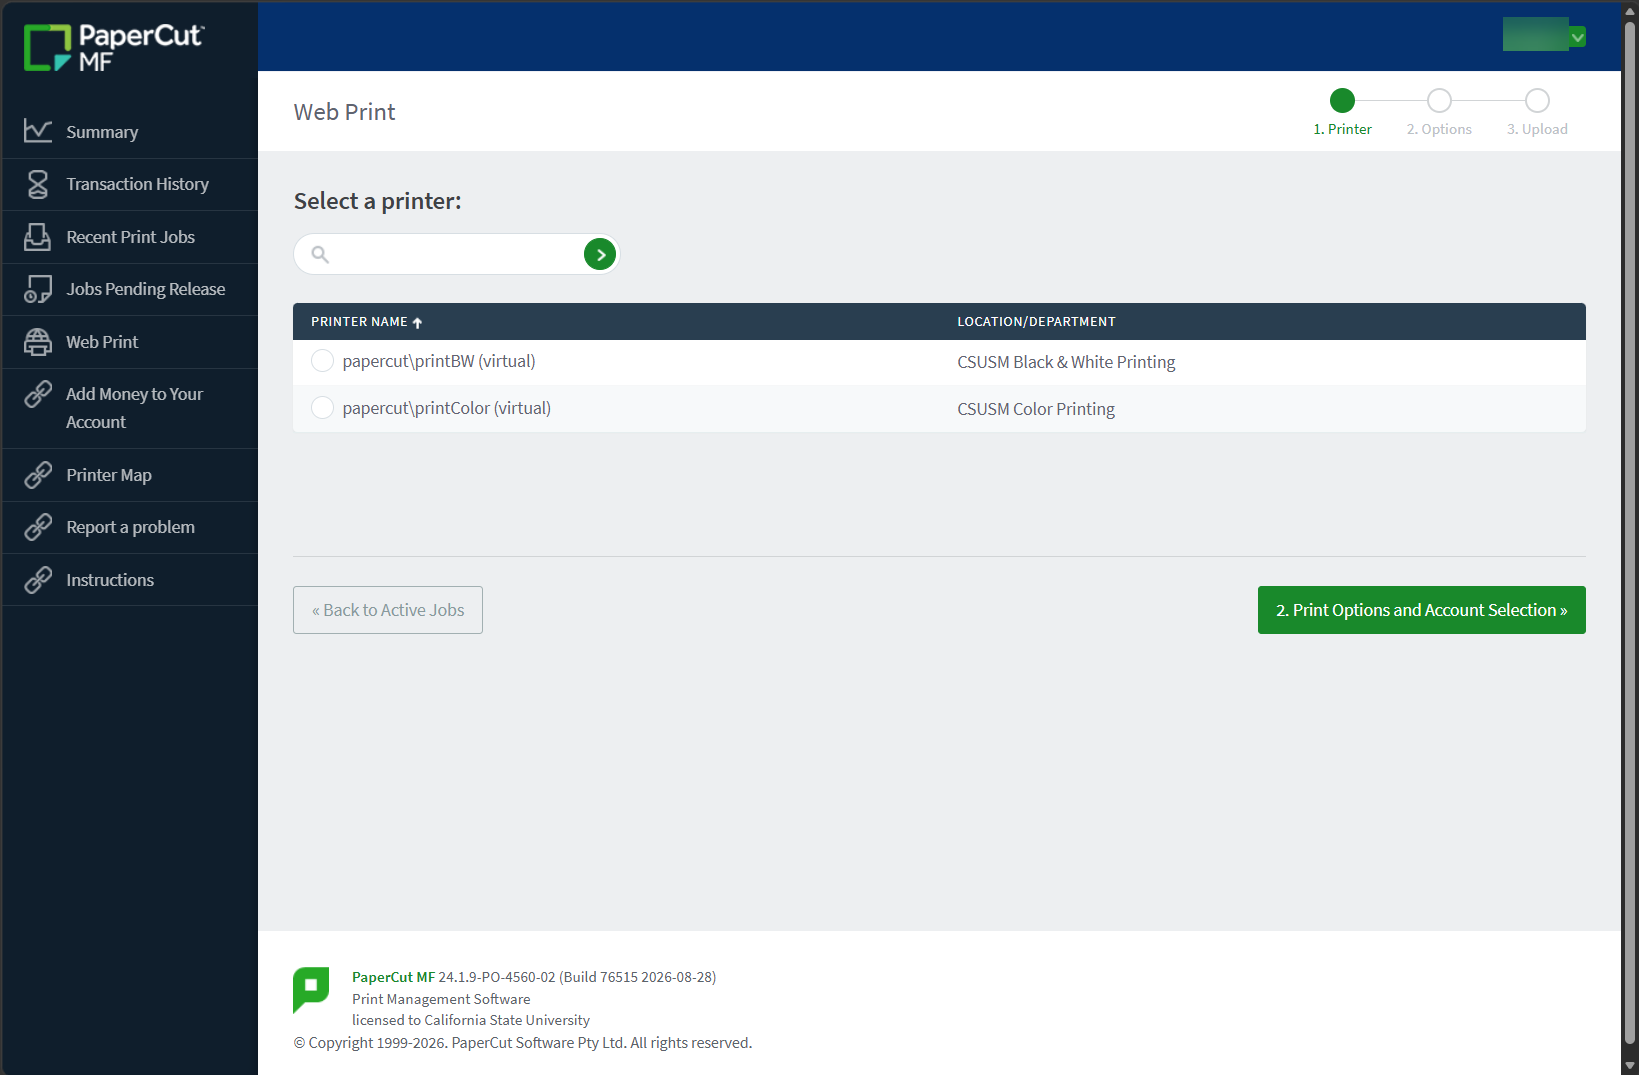
Task: Click the PaperCut MF footer link
Action: (x=393, y=977)
